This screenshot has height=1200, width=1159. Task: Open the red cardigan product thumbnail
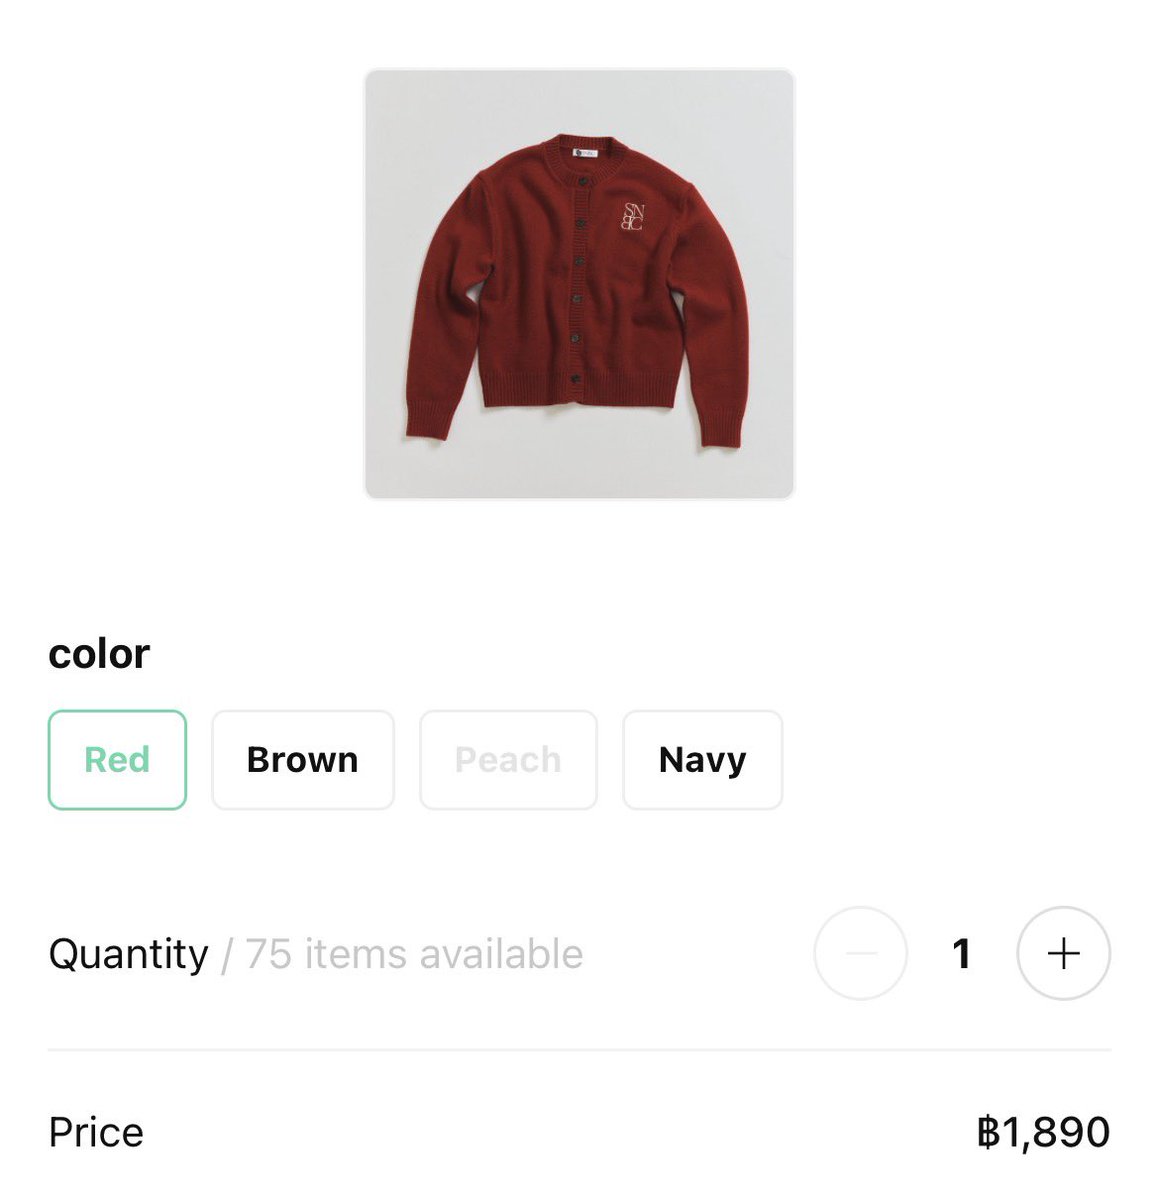579,284
